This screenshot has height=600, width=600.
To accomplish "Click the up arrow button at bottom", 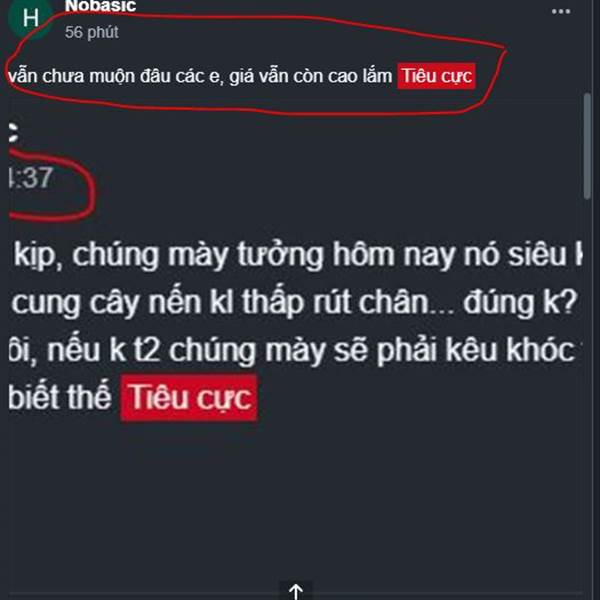I will (x=295, y=591).
